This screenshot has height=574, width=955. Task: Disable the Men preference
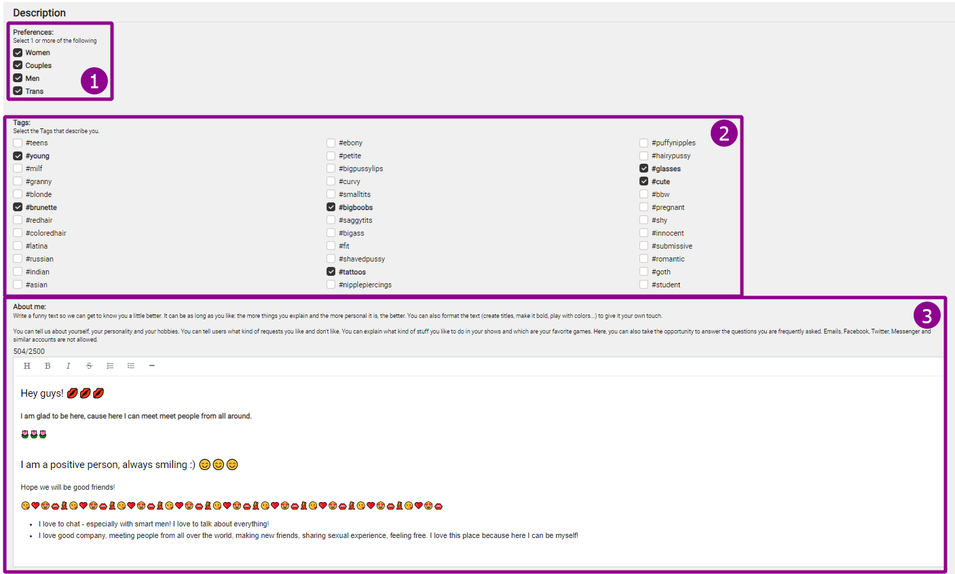pos(18,78)
